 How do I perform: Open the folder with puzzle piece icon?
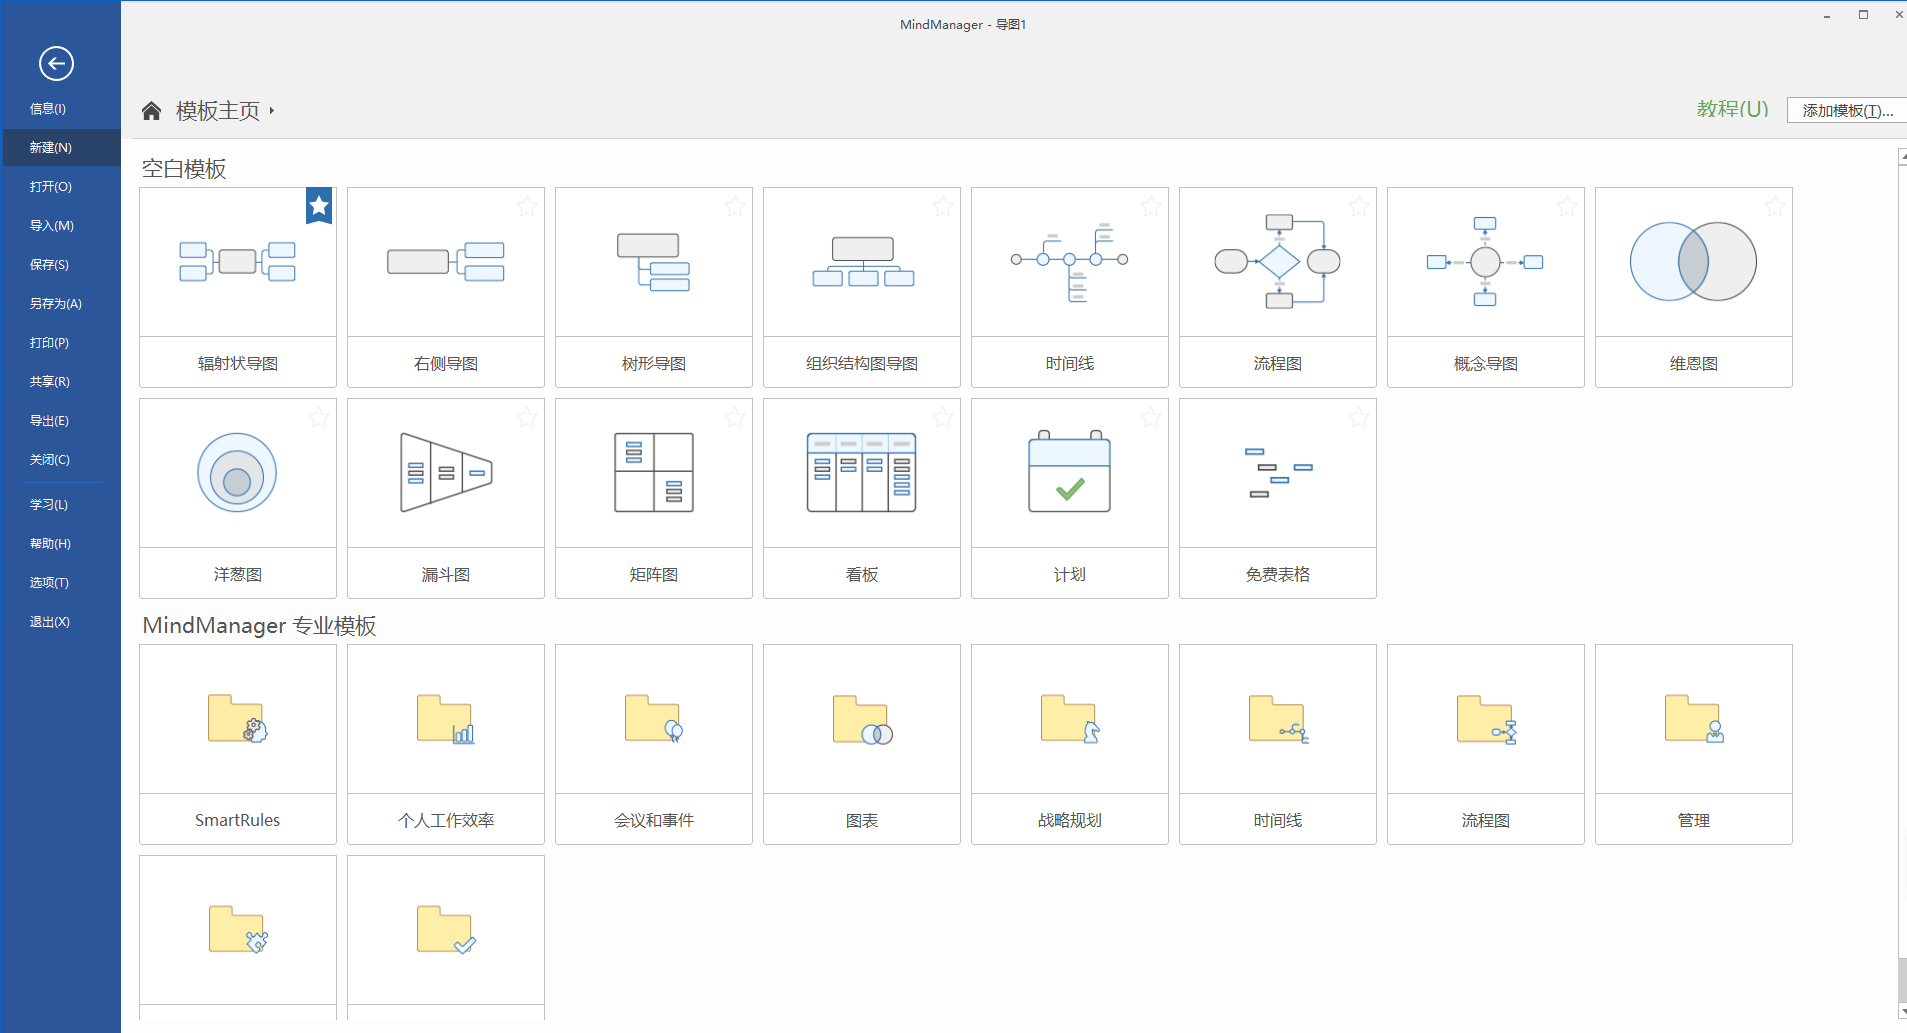click(x=238, y=937)
